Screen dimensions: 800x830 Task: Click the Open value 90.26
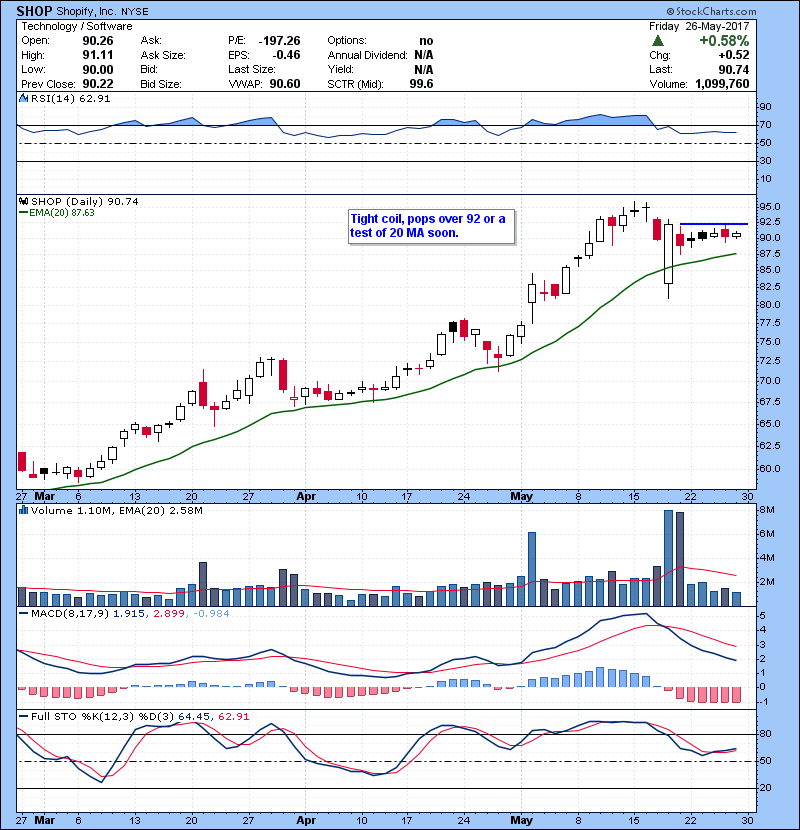[98, 41]
